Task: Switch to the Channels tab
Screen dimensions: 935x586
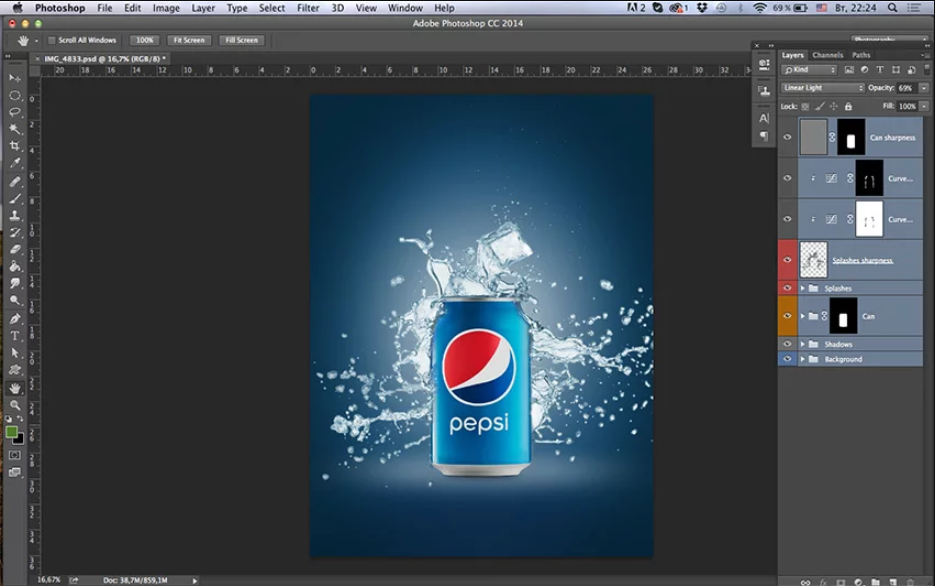Action: pos(828,55)
